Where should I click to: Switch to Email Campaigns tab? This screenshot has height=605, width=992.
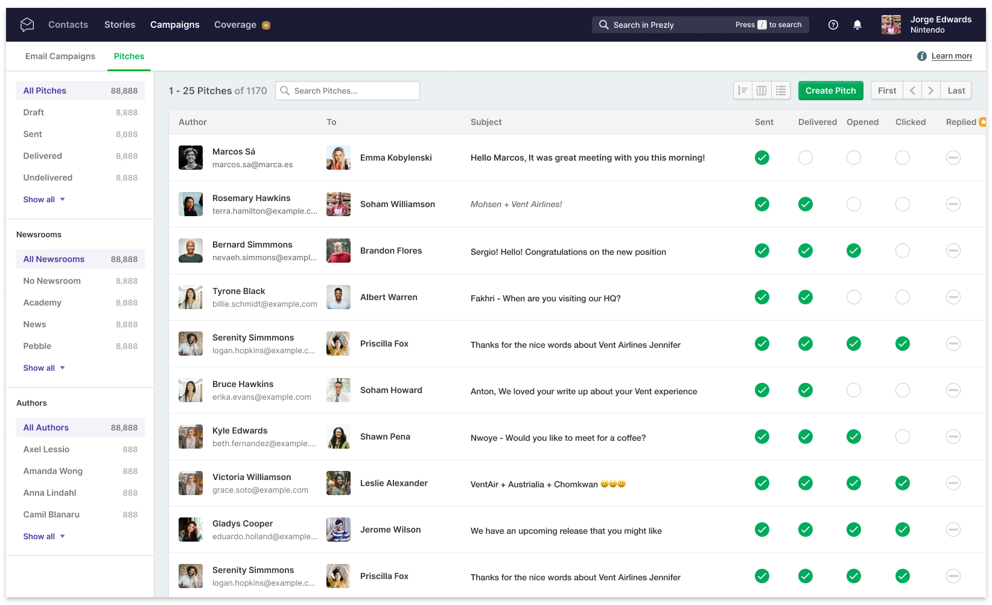(x=60, y=57)
